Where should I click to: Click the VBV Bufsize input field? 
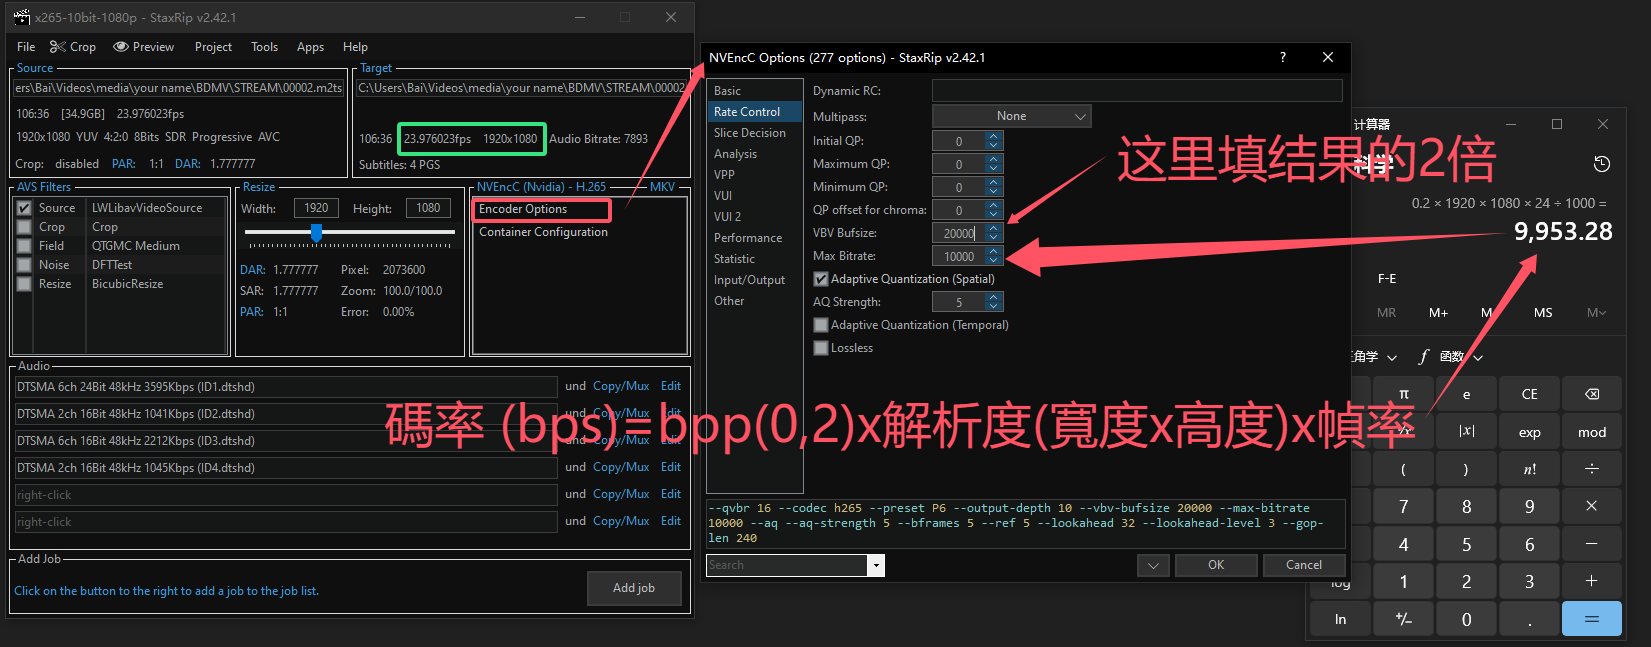958,233
